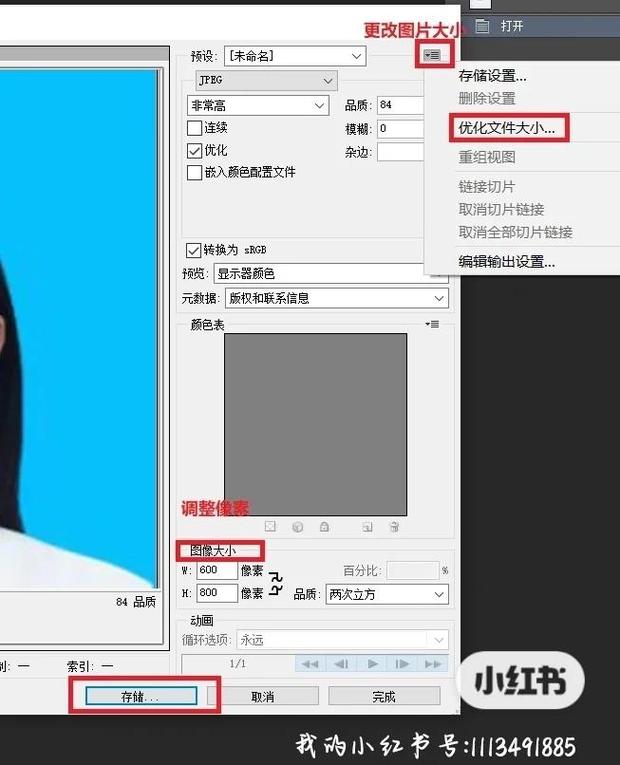Choose 存储设置... from the optimize menu
This screenshot has width=620, height=765.
click(493, 76)
